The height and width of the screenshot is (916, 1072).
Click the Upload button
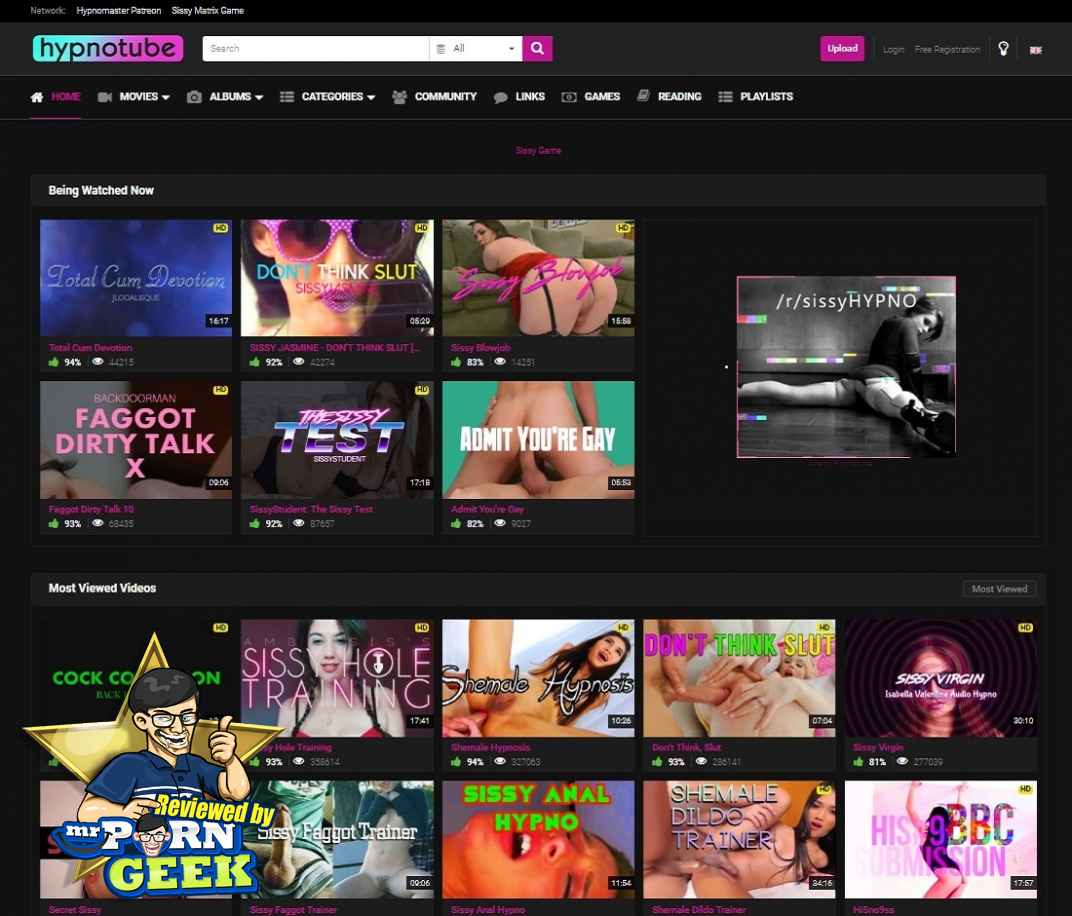pyautogui.click(x=842, y=49)
